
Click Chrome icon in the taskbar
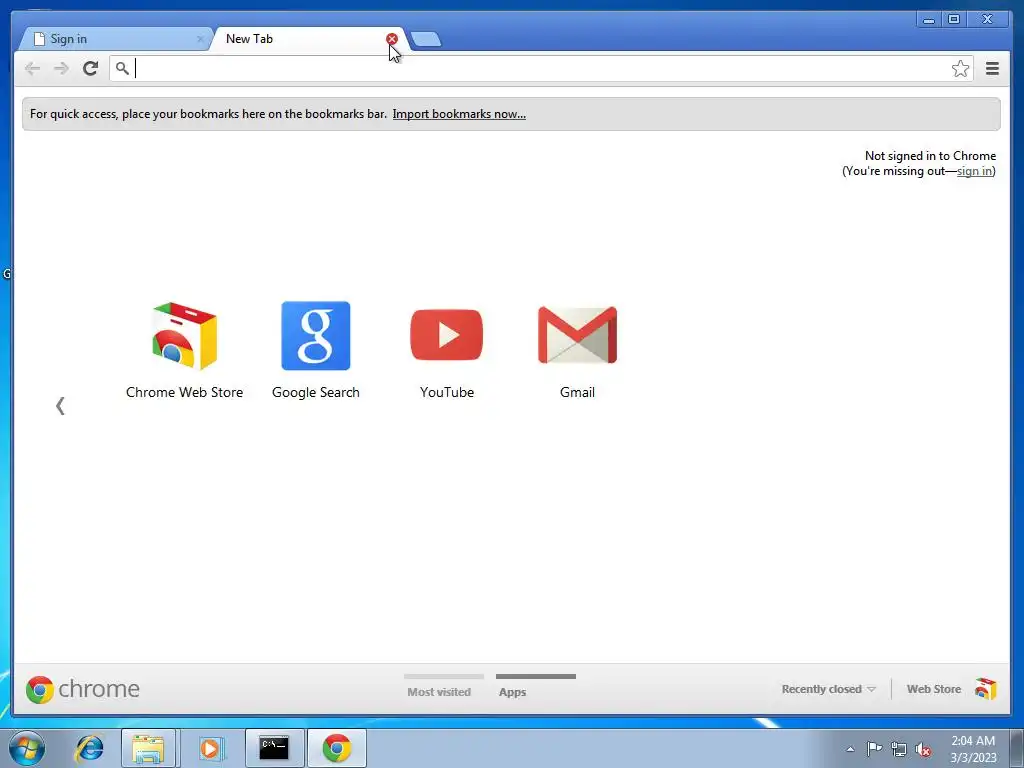(337, 748)
